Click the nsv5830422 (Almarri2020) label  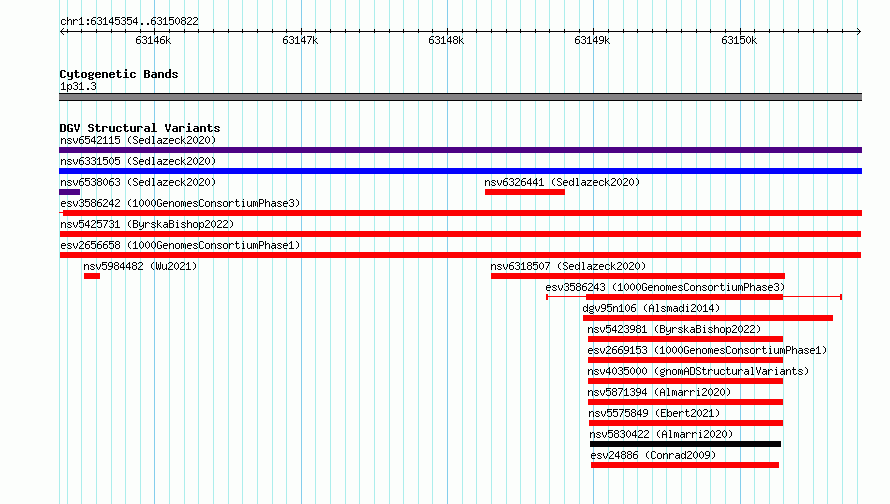point(661,434)
